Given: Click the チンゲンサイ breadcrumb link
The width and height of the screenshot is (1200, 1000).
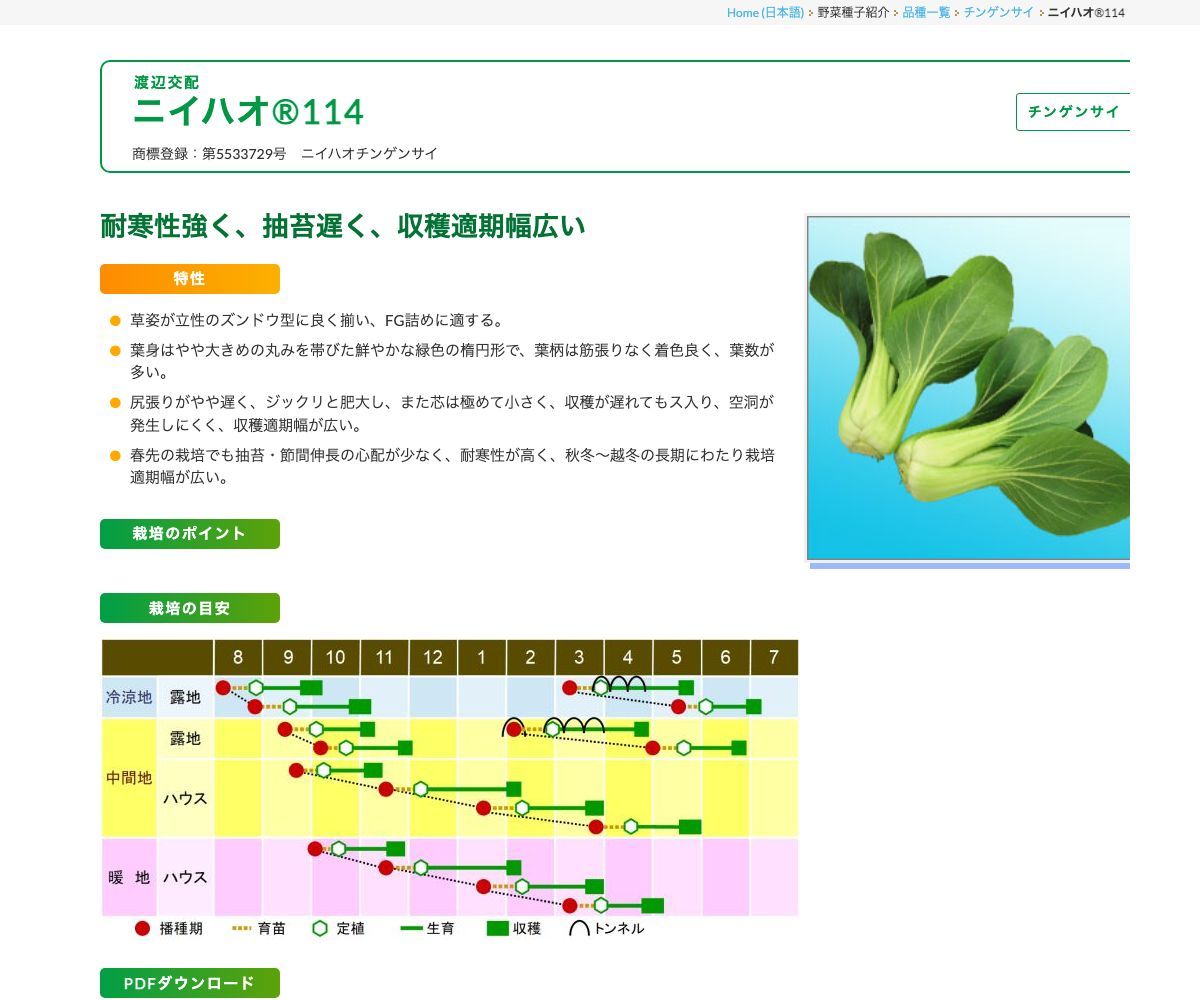Looking at the screenshot, I should click(998, 13).
